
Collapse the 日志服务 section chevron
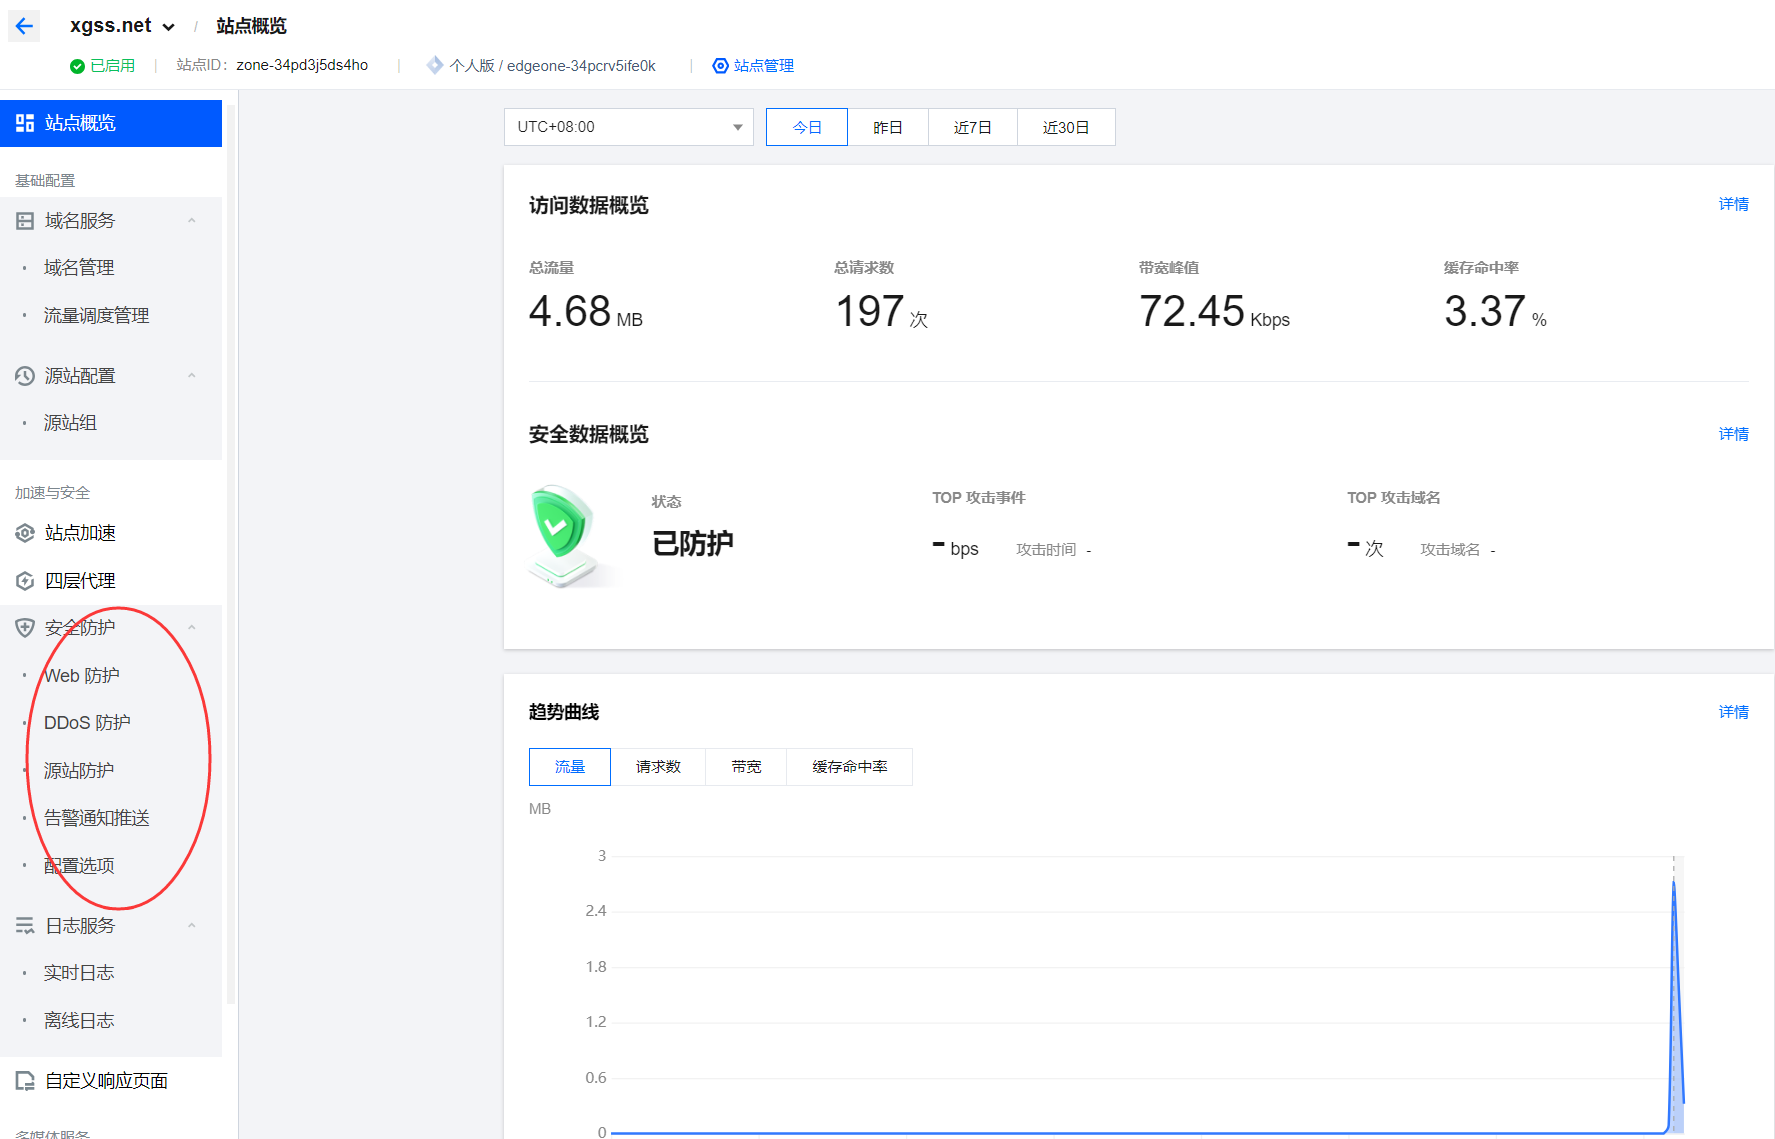pos(192,926)
